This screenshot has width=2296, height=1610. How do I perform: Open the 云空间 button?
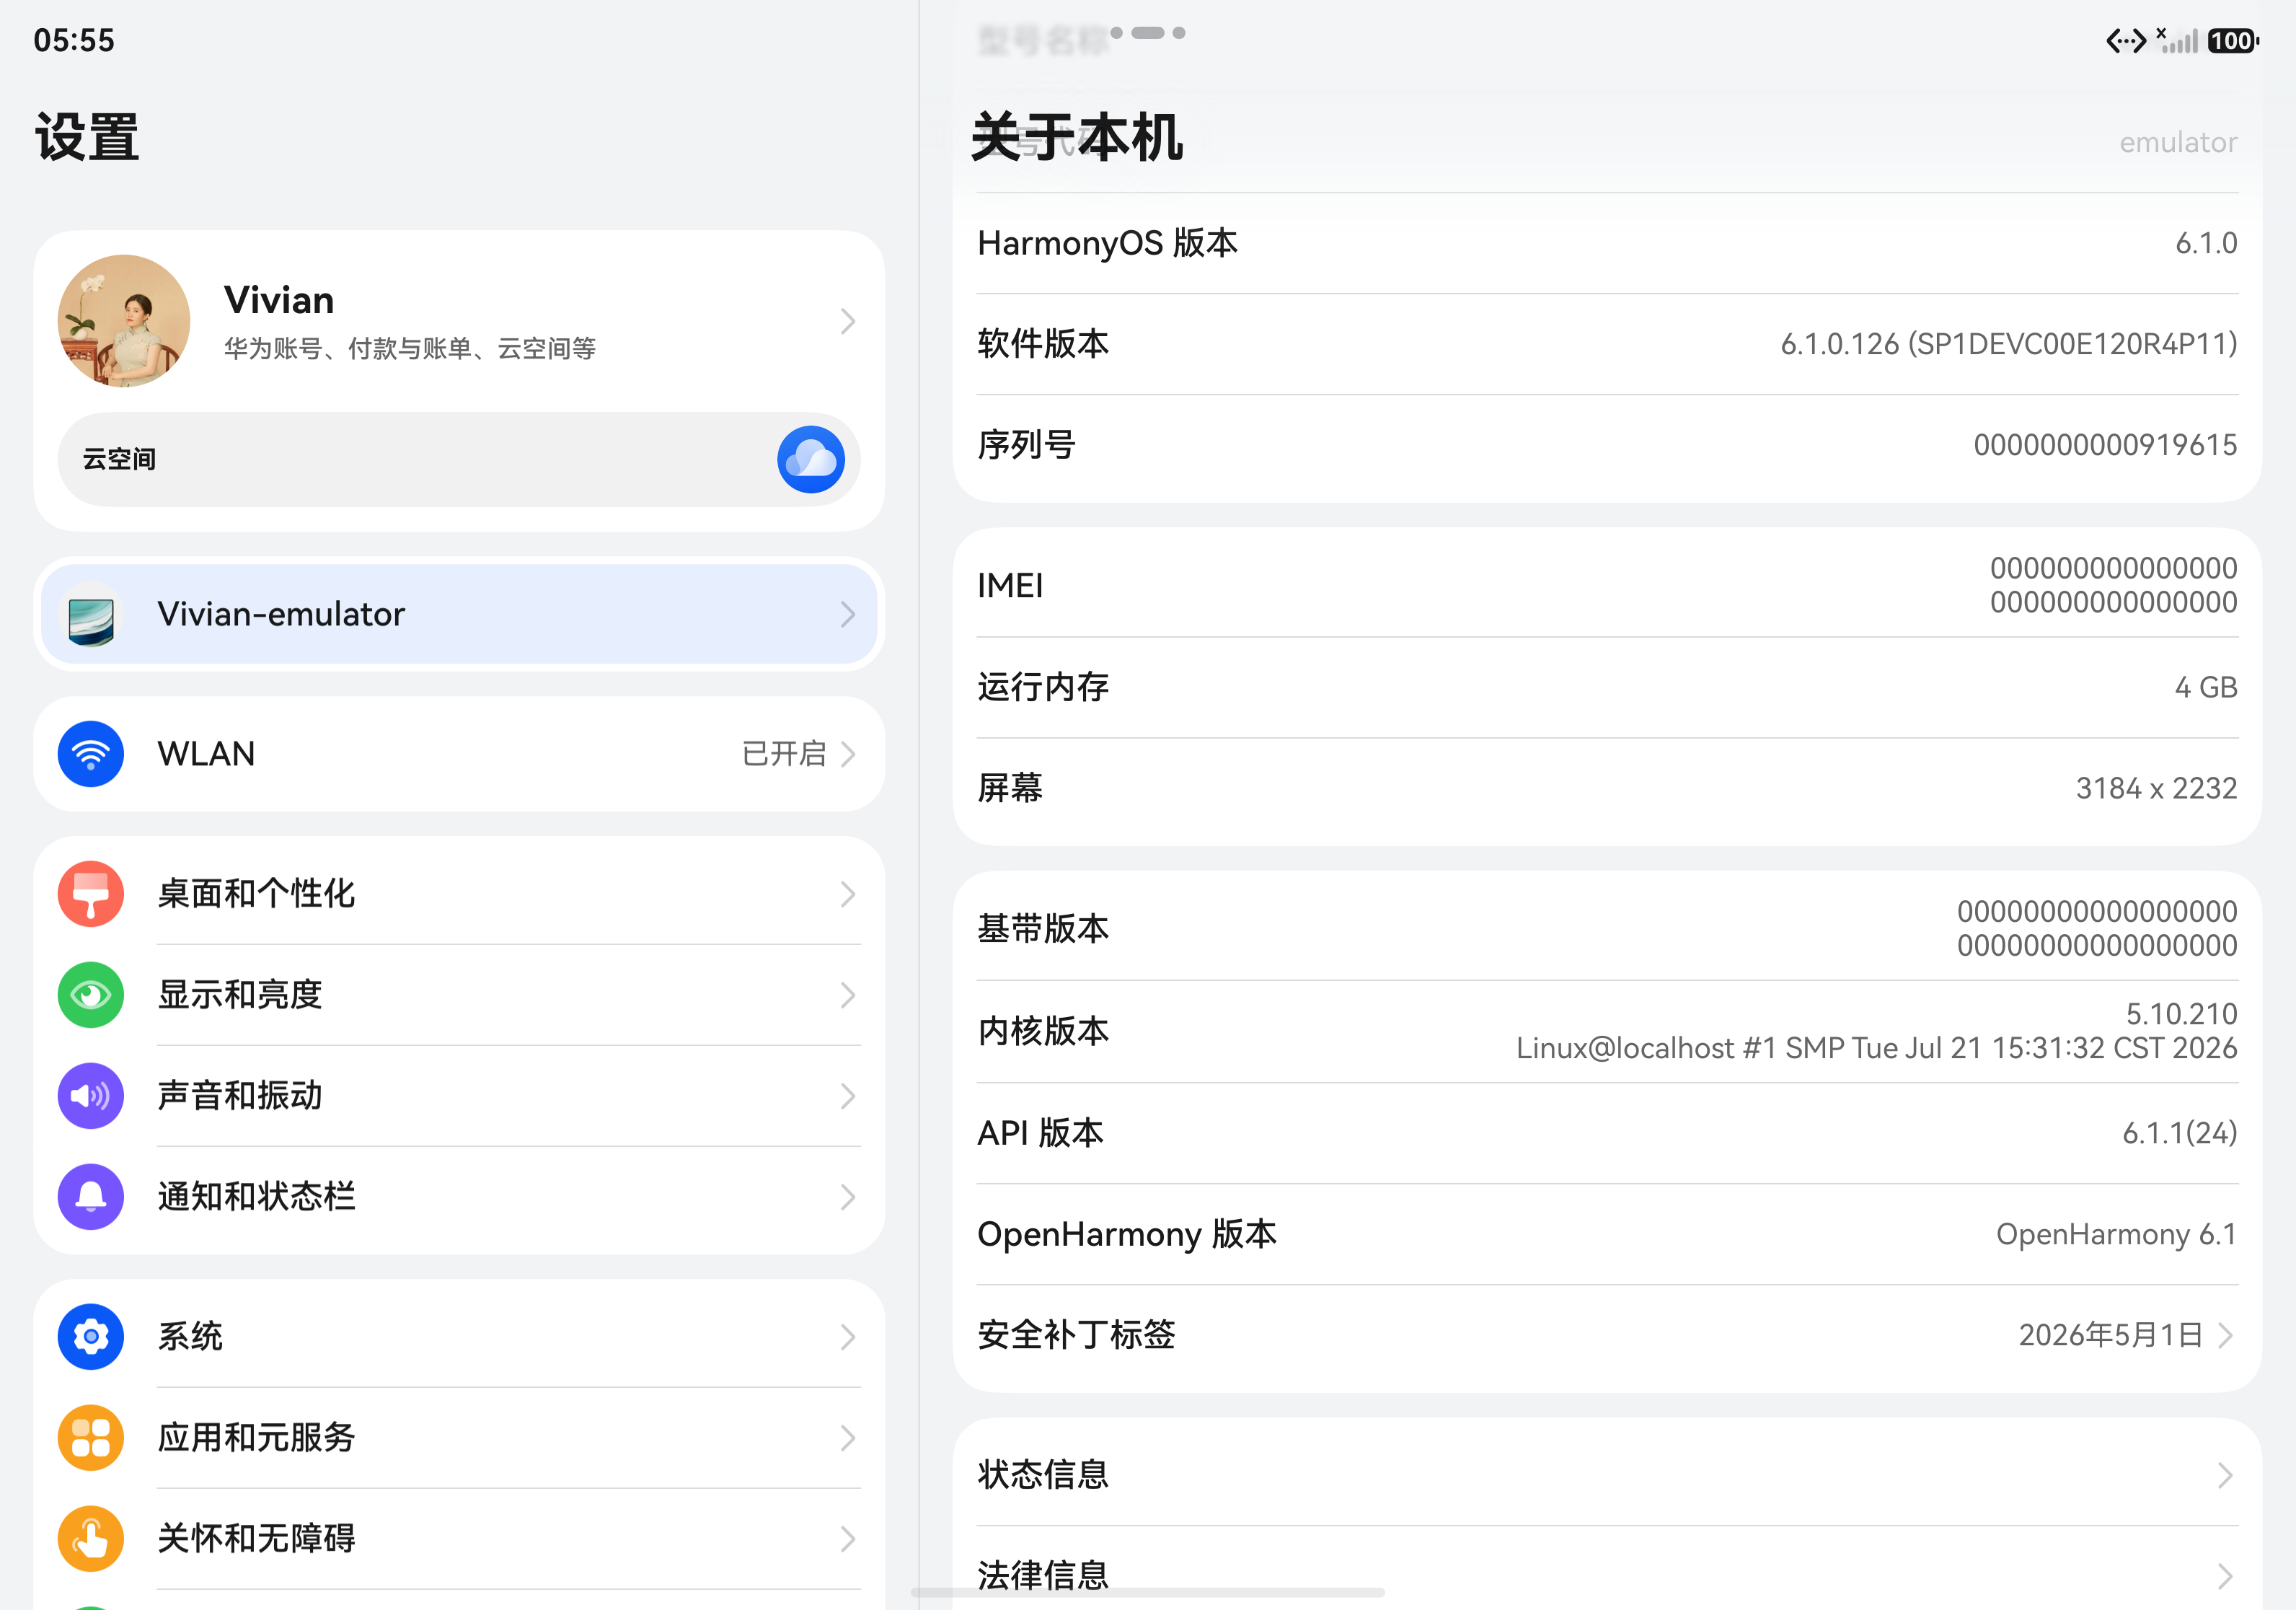(x=459, y=459)
